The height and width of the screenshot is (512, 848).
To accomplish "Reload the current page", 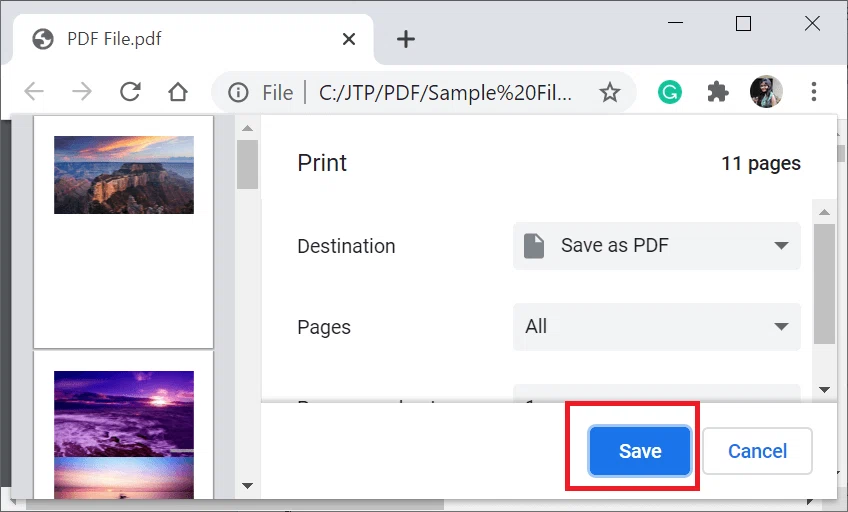I will (x=130, y=91).
